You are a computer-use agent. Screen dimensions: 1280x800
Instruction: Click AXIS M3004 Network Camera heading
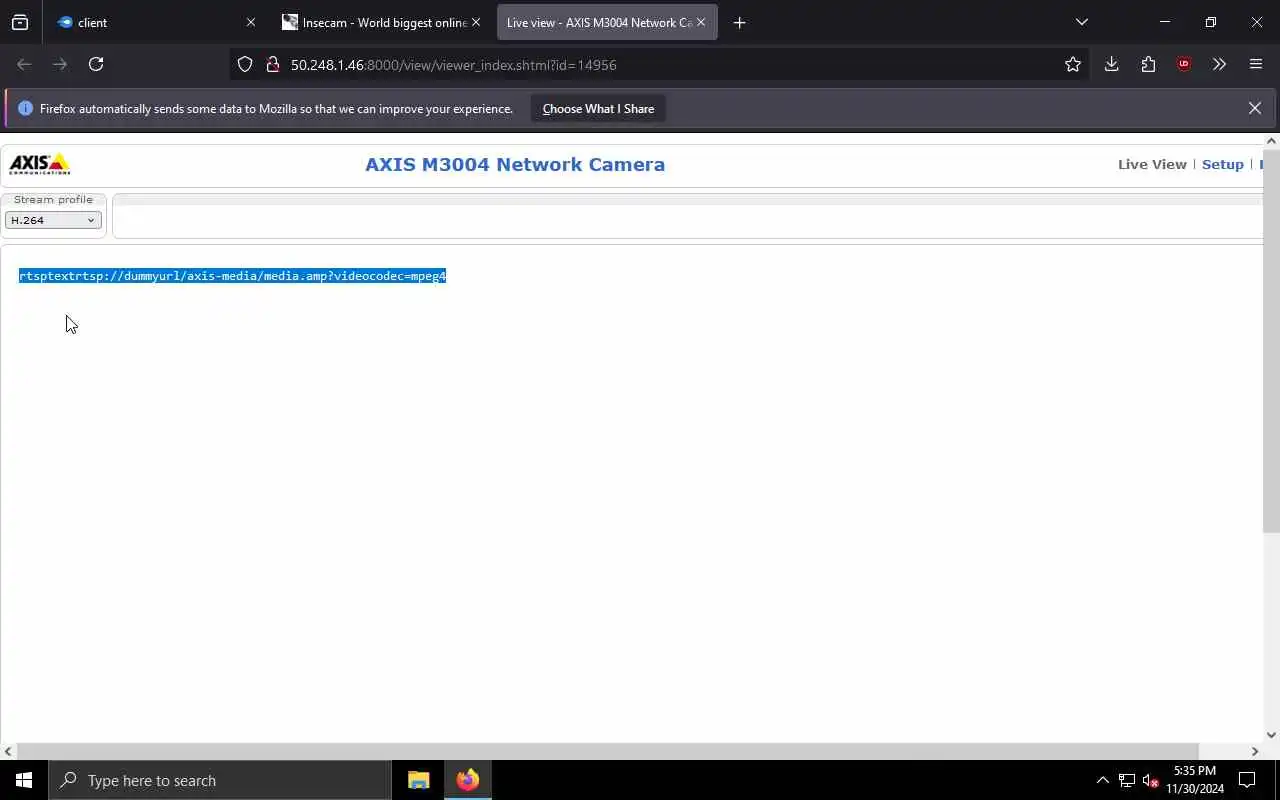point(515,164)
